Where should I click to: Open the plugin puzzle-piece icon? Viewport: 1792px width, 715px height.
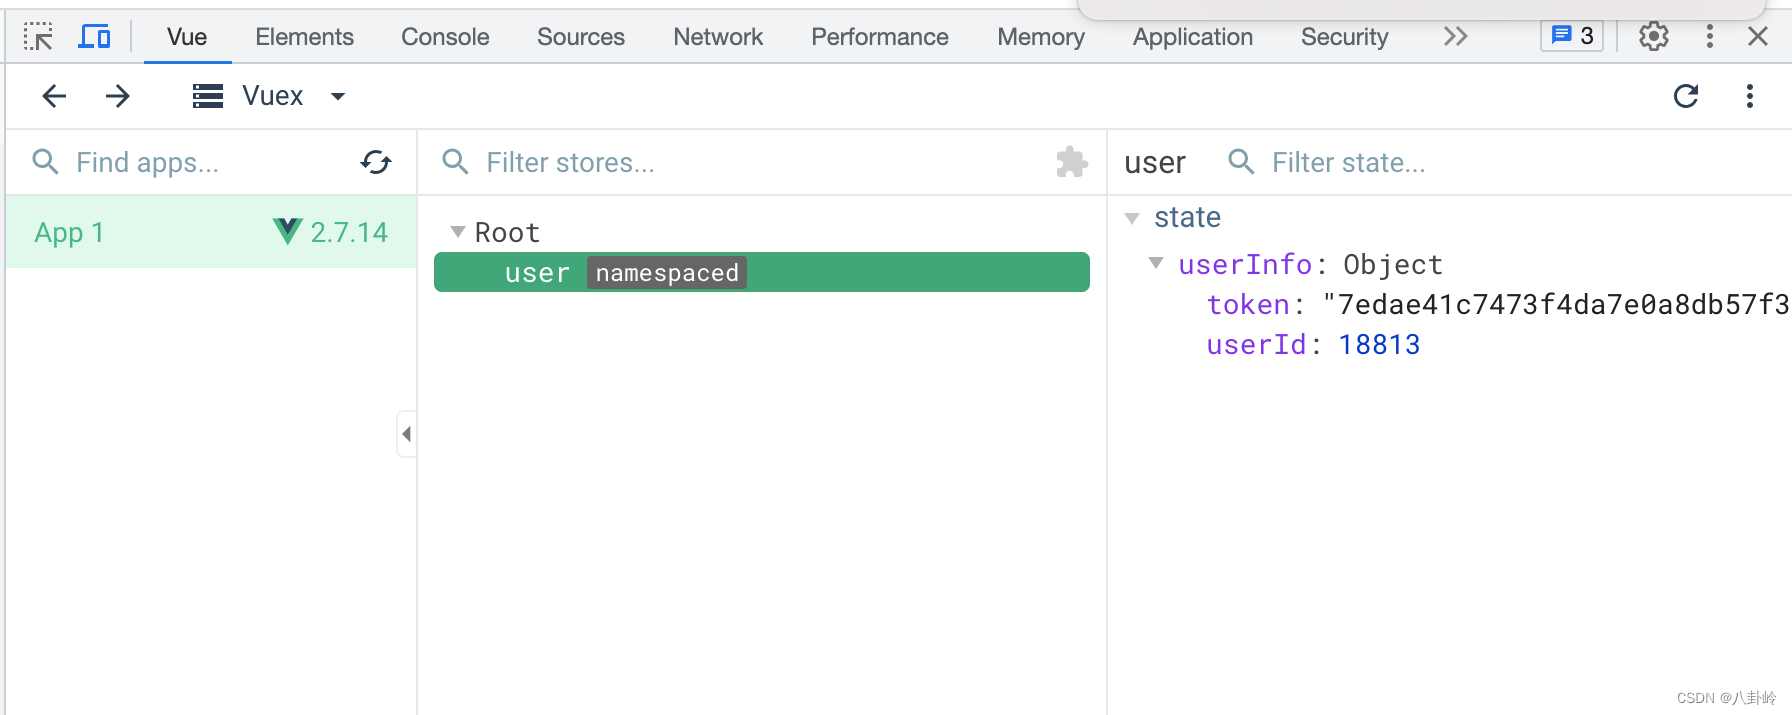point(1071,162)
